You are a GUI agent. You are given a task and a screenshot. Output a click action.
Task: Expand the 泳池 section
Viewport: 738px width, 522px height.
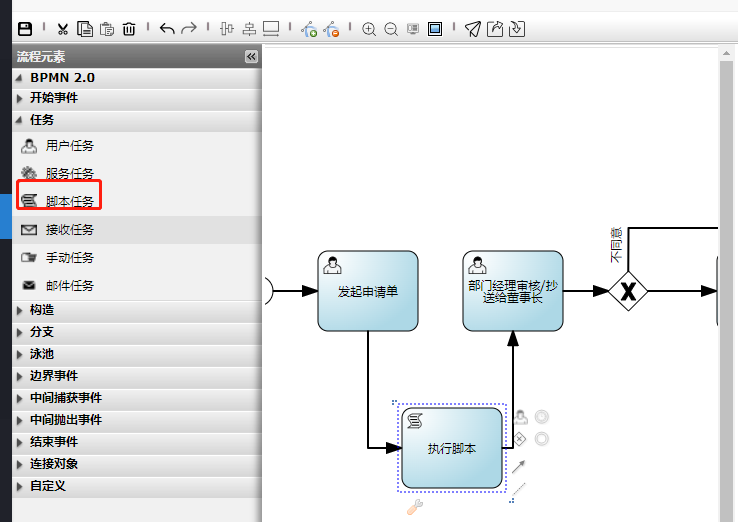pyautogui.click(x=42, y=354)
